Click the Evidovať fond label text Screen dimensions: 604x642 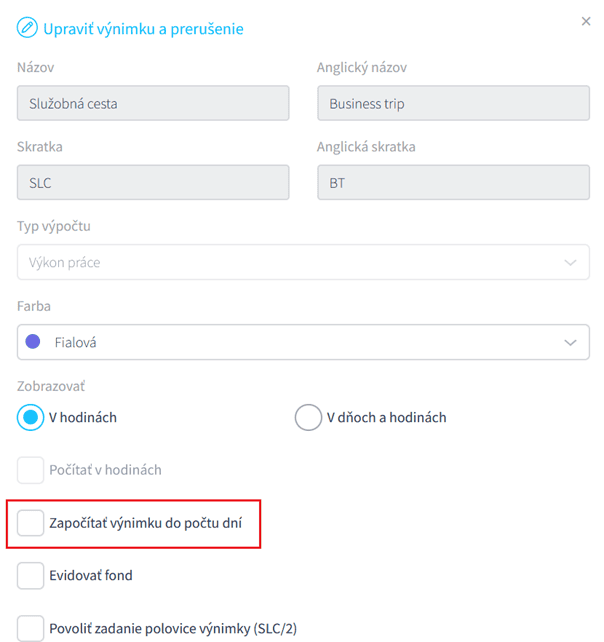[x=91, y=575]
